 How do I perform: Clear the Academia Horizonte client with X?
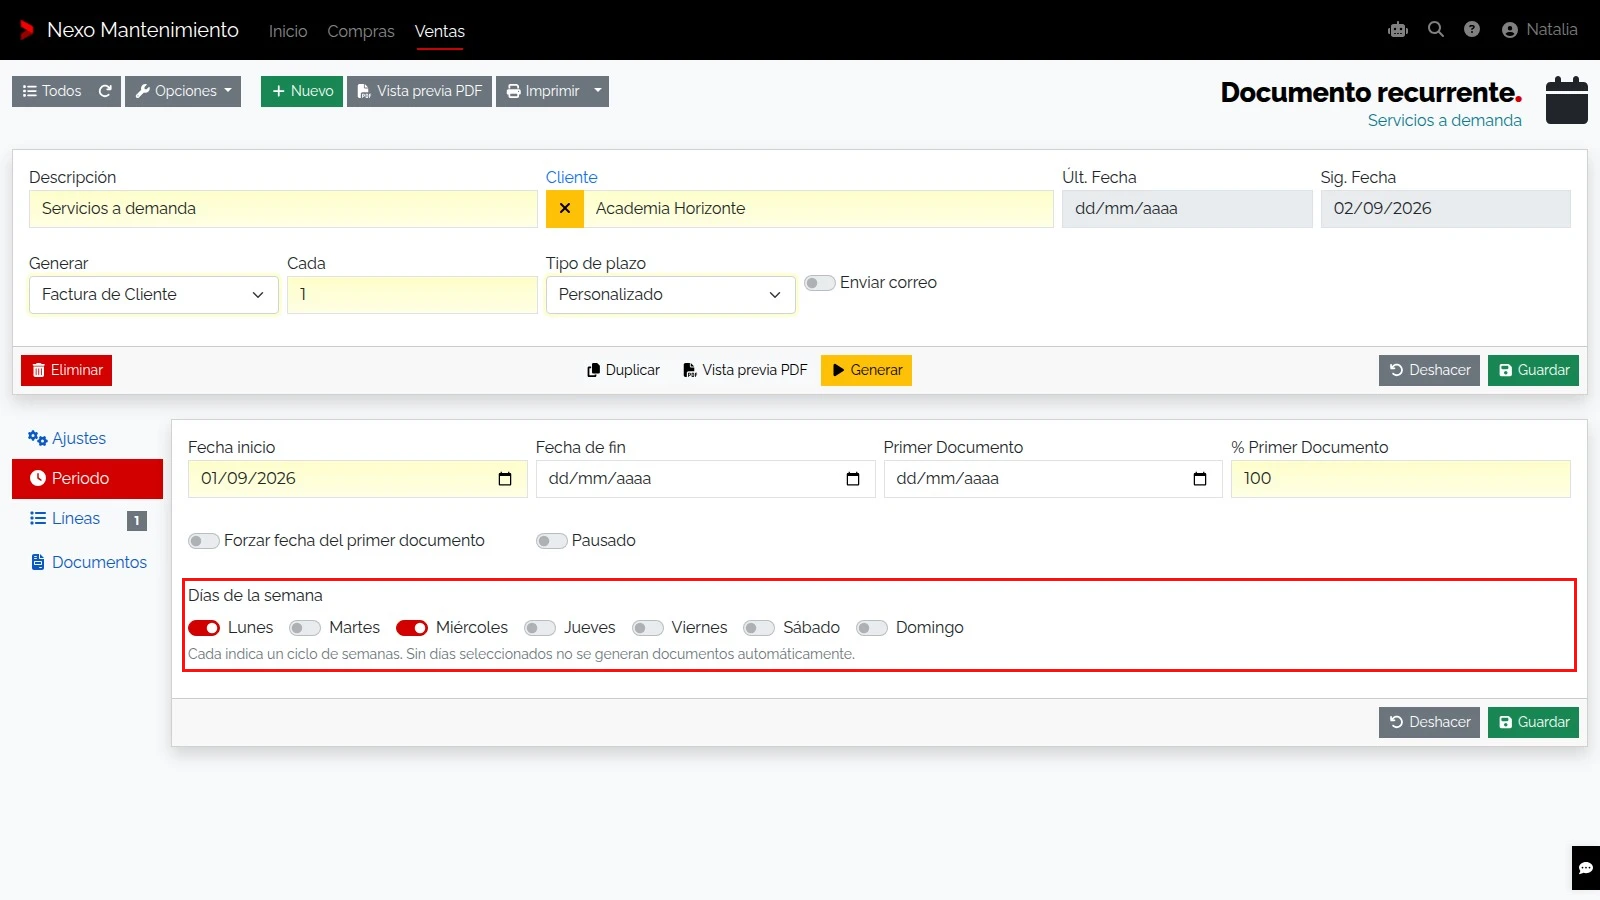coord(565,209)
